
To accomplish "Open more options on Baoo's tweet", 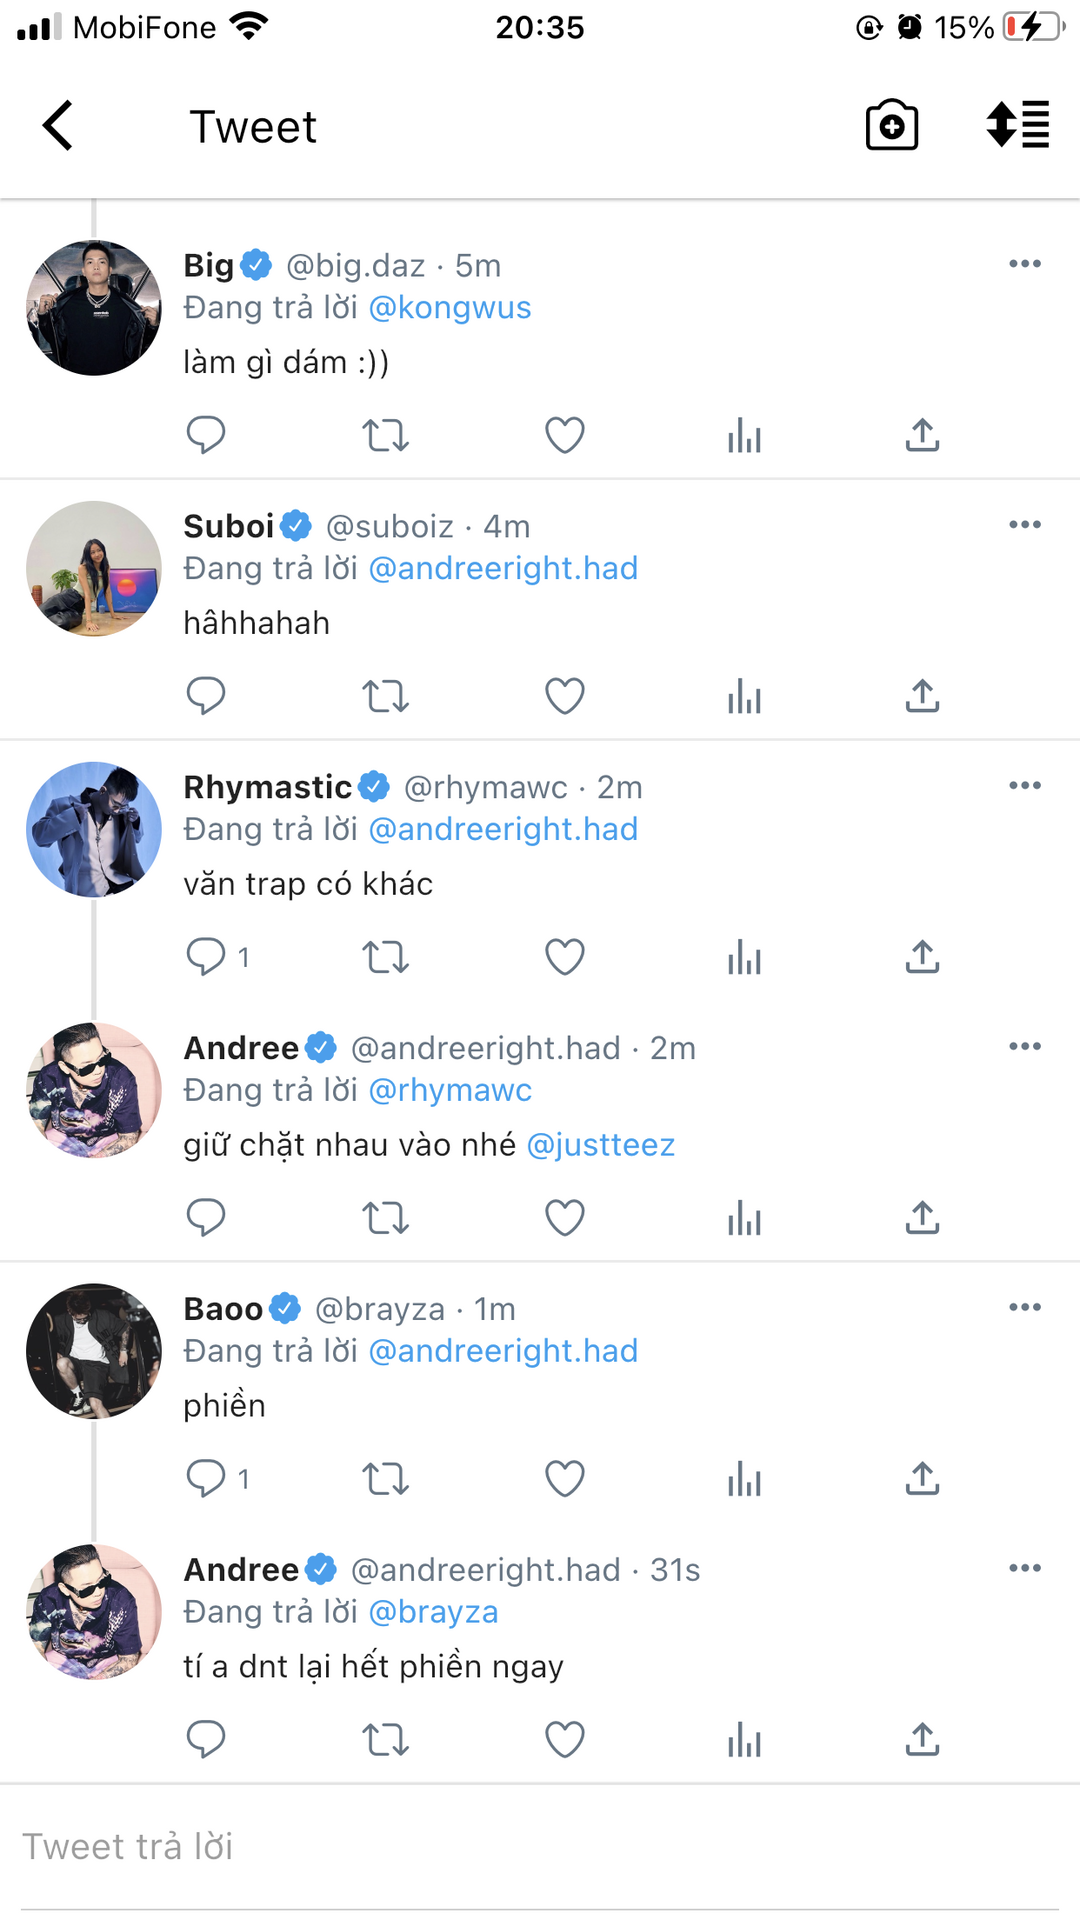I will [1025, 1307].
